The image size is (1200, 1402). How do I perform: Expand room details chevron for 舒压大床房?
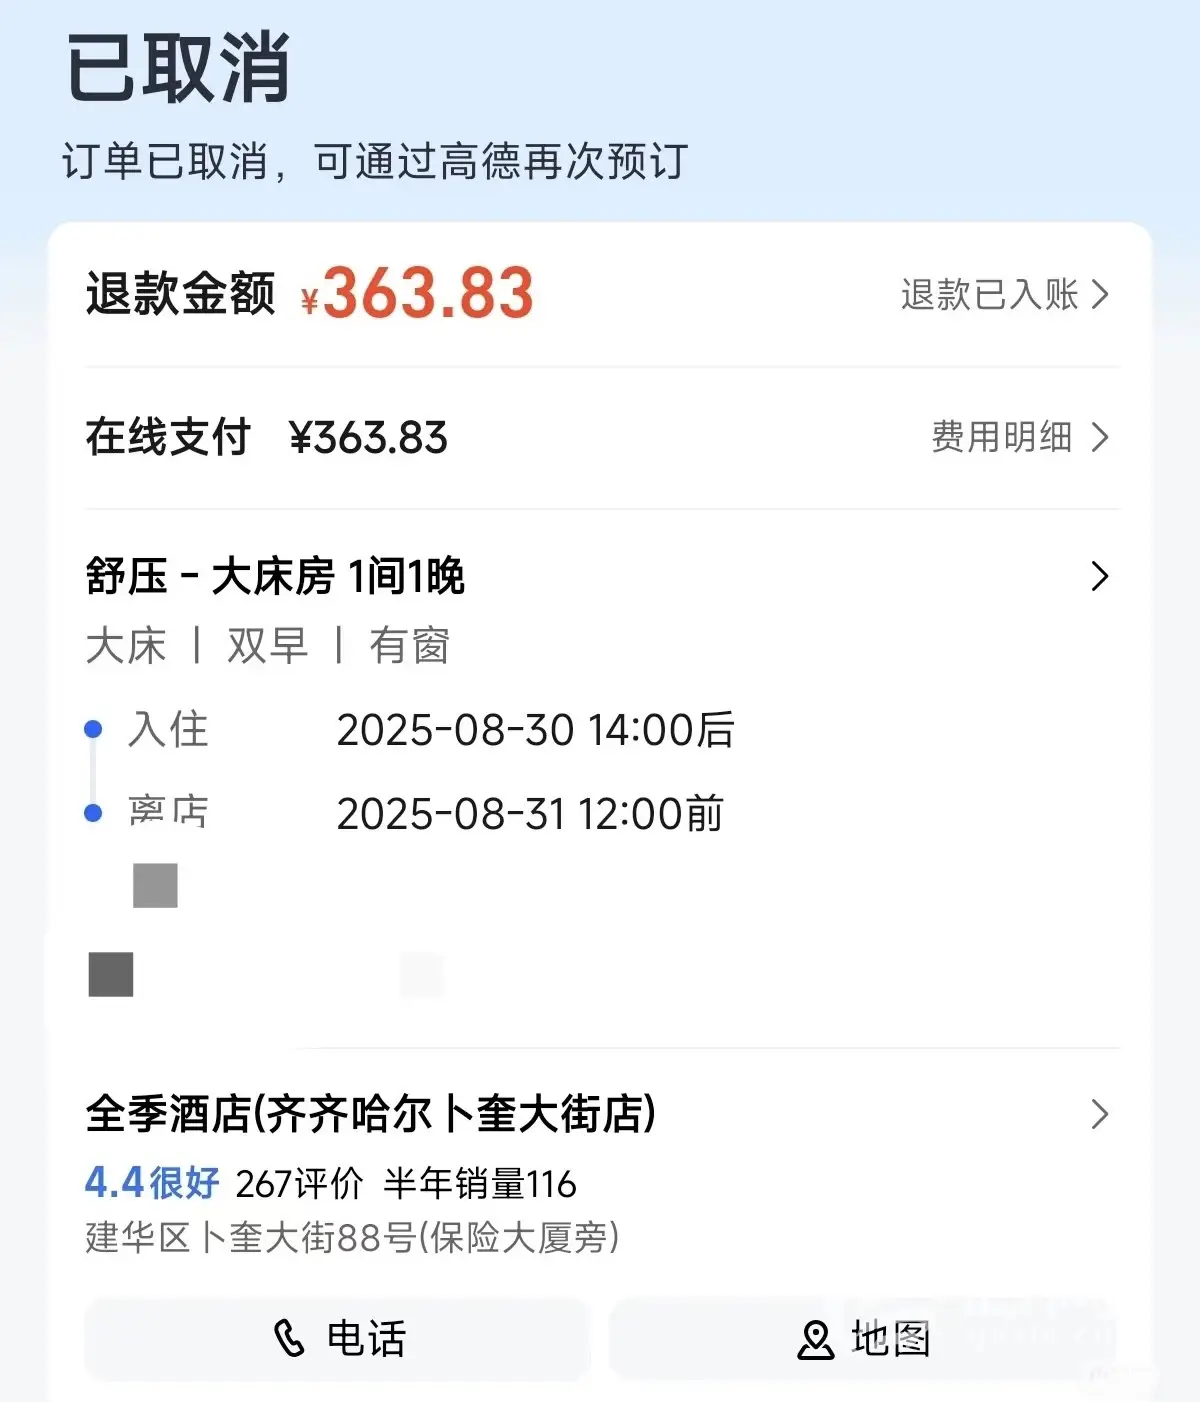1100,576
